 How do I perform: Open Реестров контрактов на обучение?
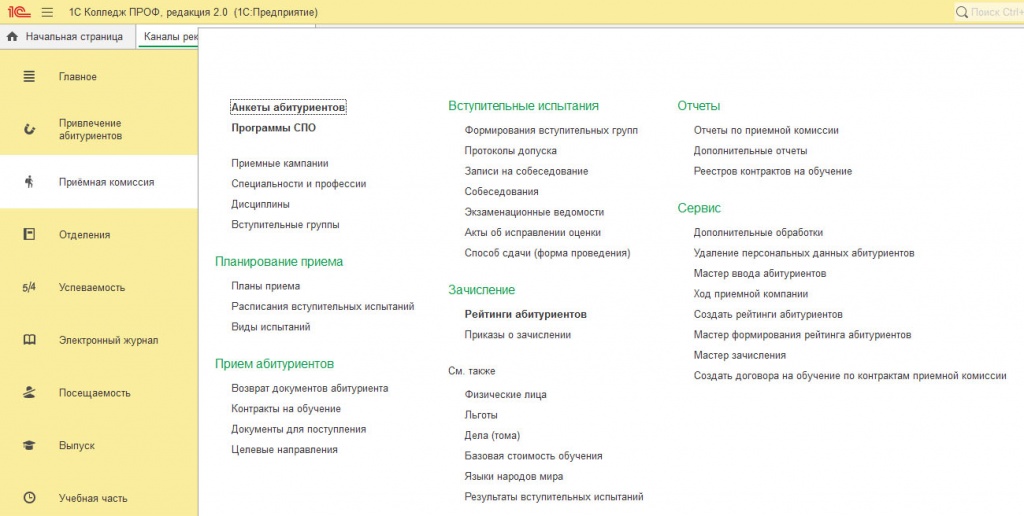click(773, 172)
